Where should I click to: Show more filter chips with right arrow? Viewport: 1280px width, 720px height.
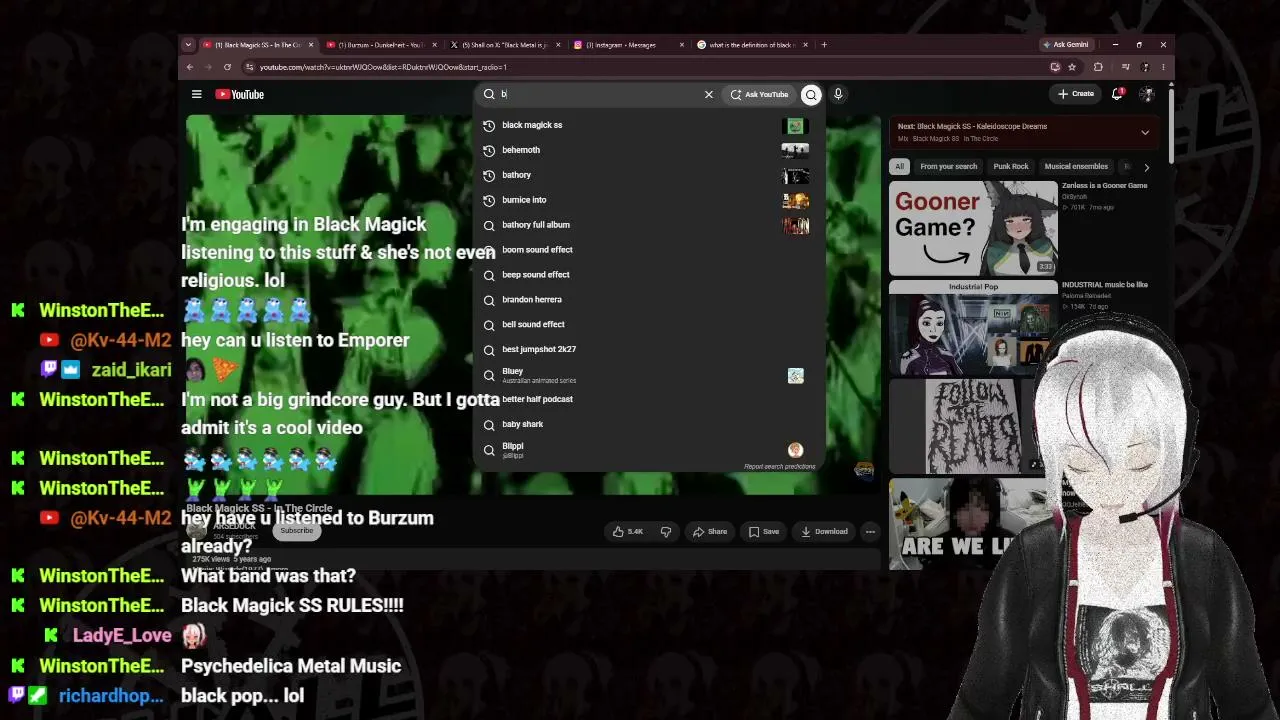coord(1146,167)
